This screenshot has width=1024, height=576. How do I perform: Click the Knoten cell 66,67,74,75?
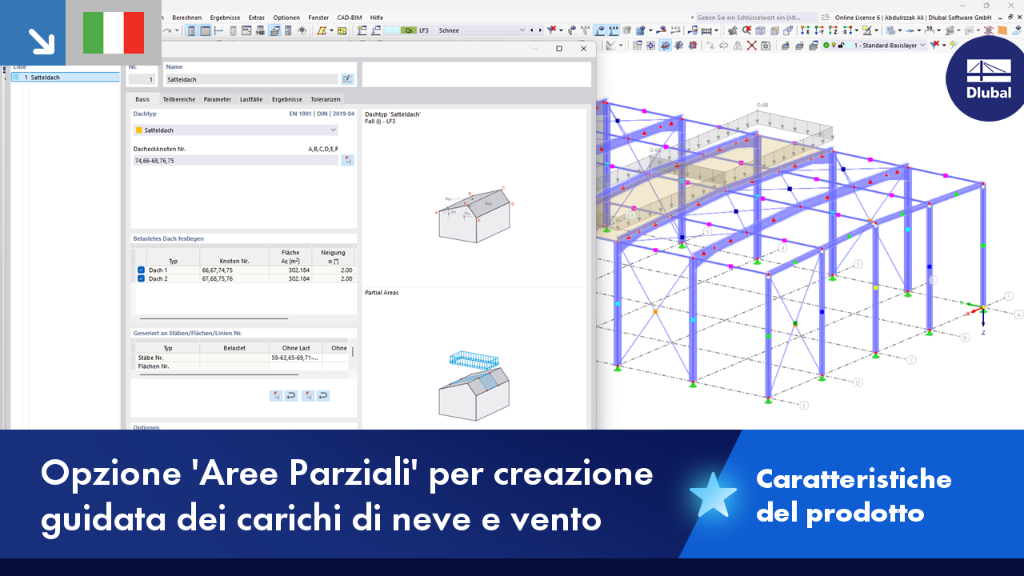[234, 270]
